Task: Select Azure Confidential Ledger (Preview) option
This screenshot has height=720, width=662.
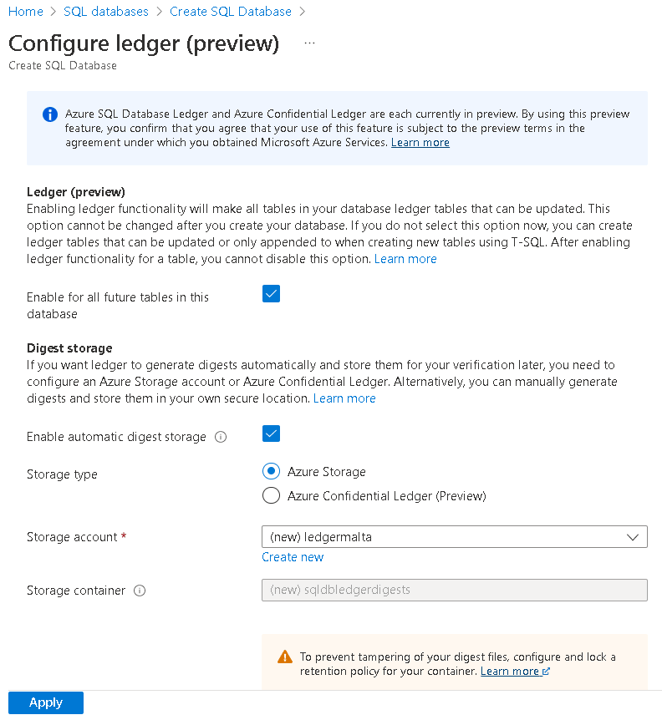Action: (x=271, y=495)
